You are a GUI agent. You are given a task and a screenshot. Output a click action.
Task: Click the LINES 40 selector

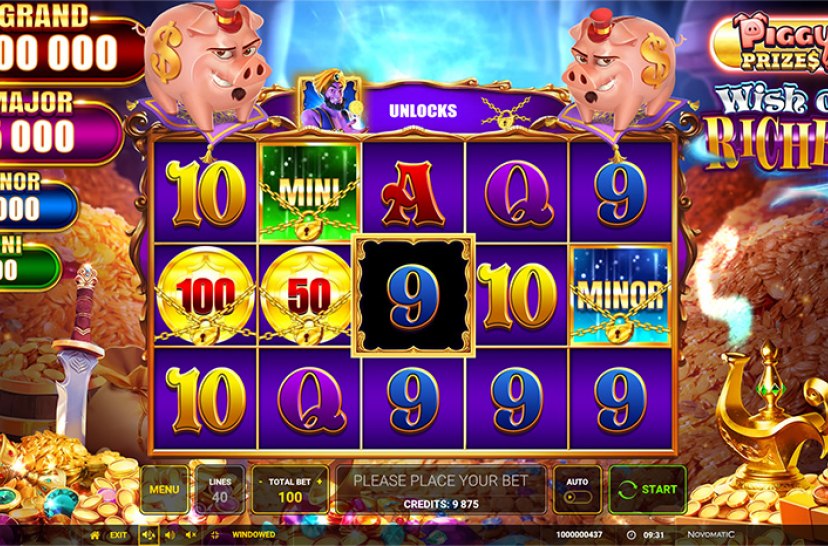pos(220,489)
